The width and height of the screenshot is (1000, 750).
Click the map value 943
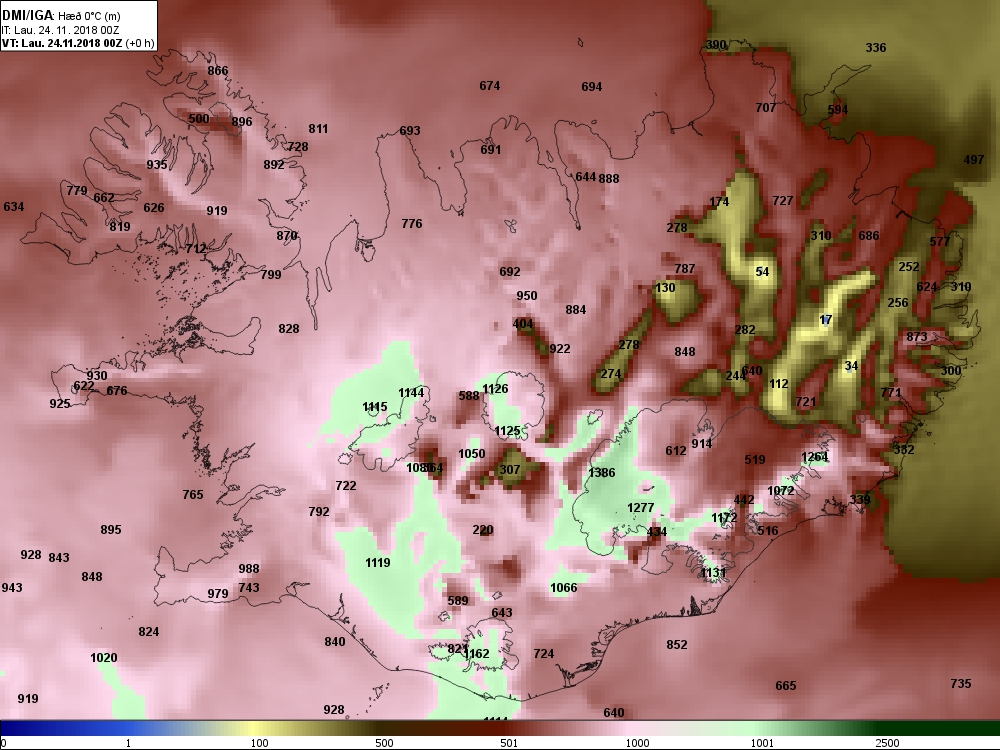point(12,587)
